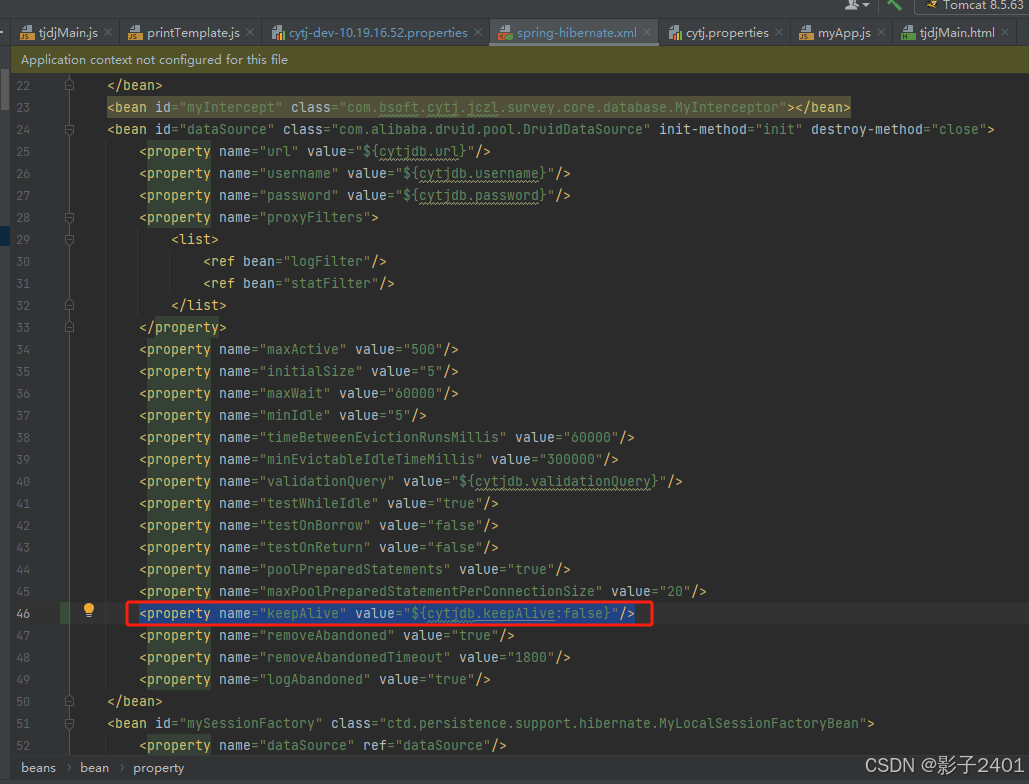
Task: Switch to the tjdjMain.js tab
Action: [68, 33]
